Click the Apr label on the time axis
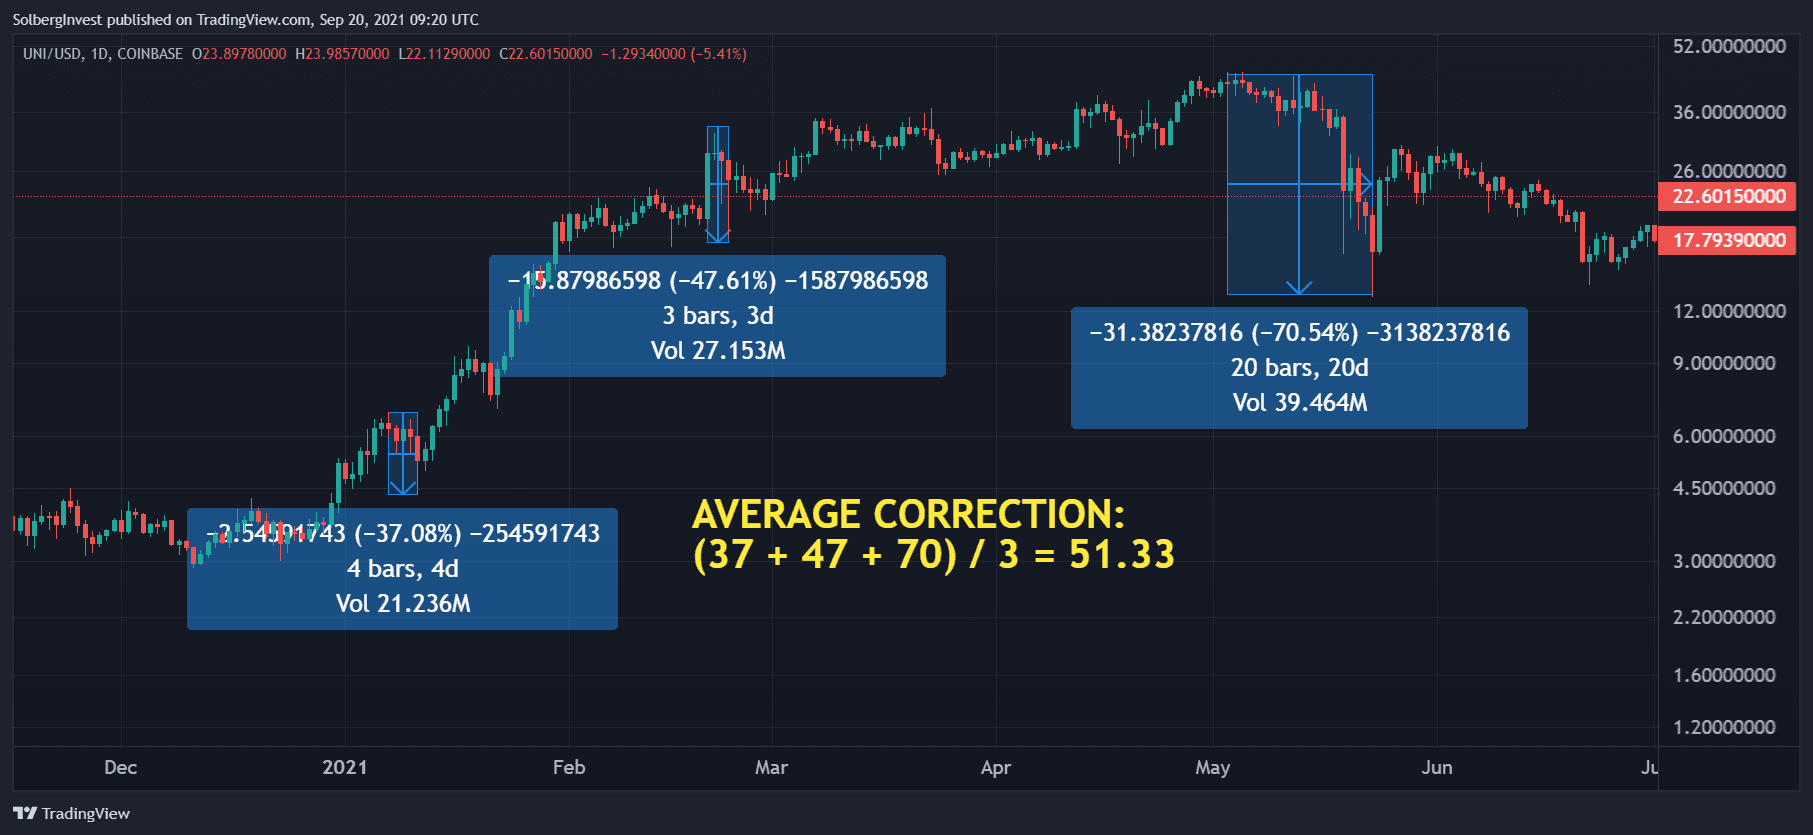 tap(996, 767)
